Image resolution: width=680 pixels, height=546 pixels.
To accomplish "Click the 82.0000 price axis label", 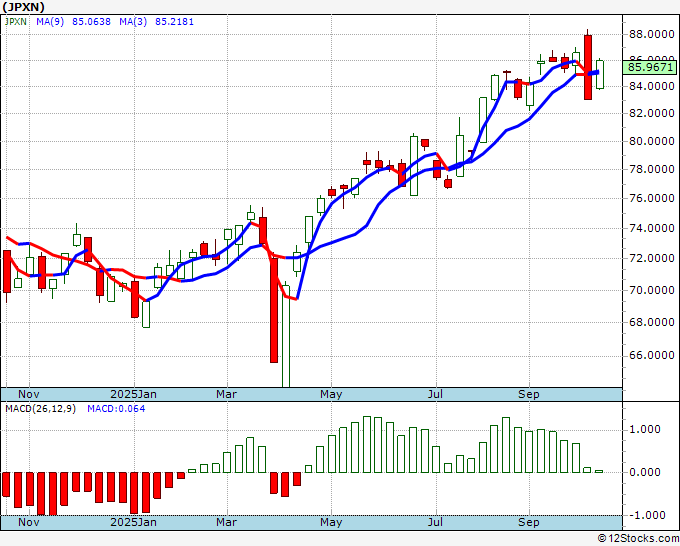I will pos(651,114).
